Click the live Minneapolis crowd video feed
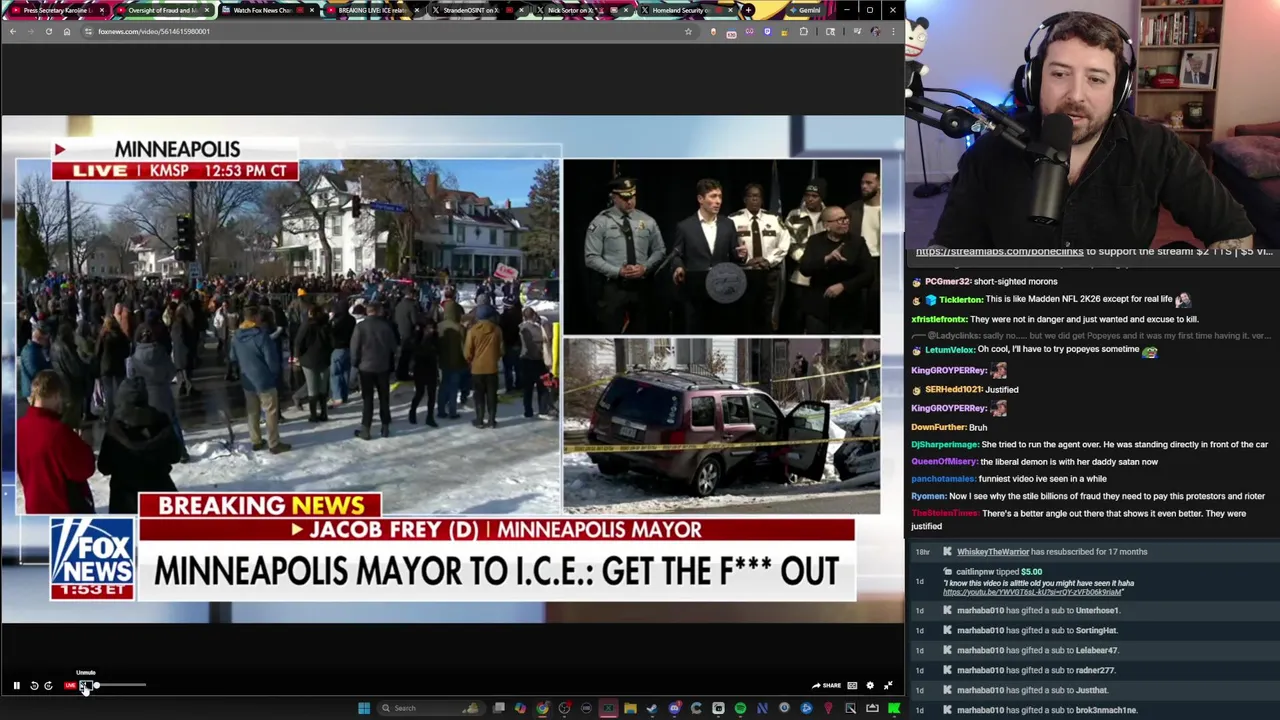This screenshot has width=1280, height=720. [288, 338]
